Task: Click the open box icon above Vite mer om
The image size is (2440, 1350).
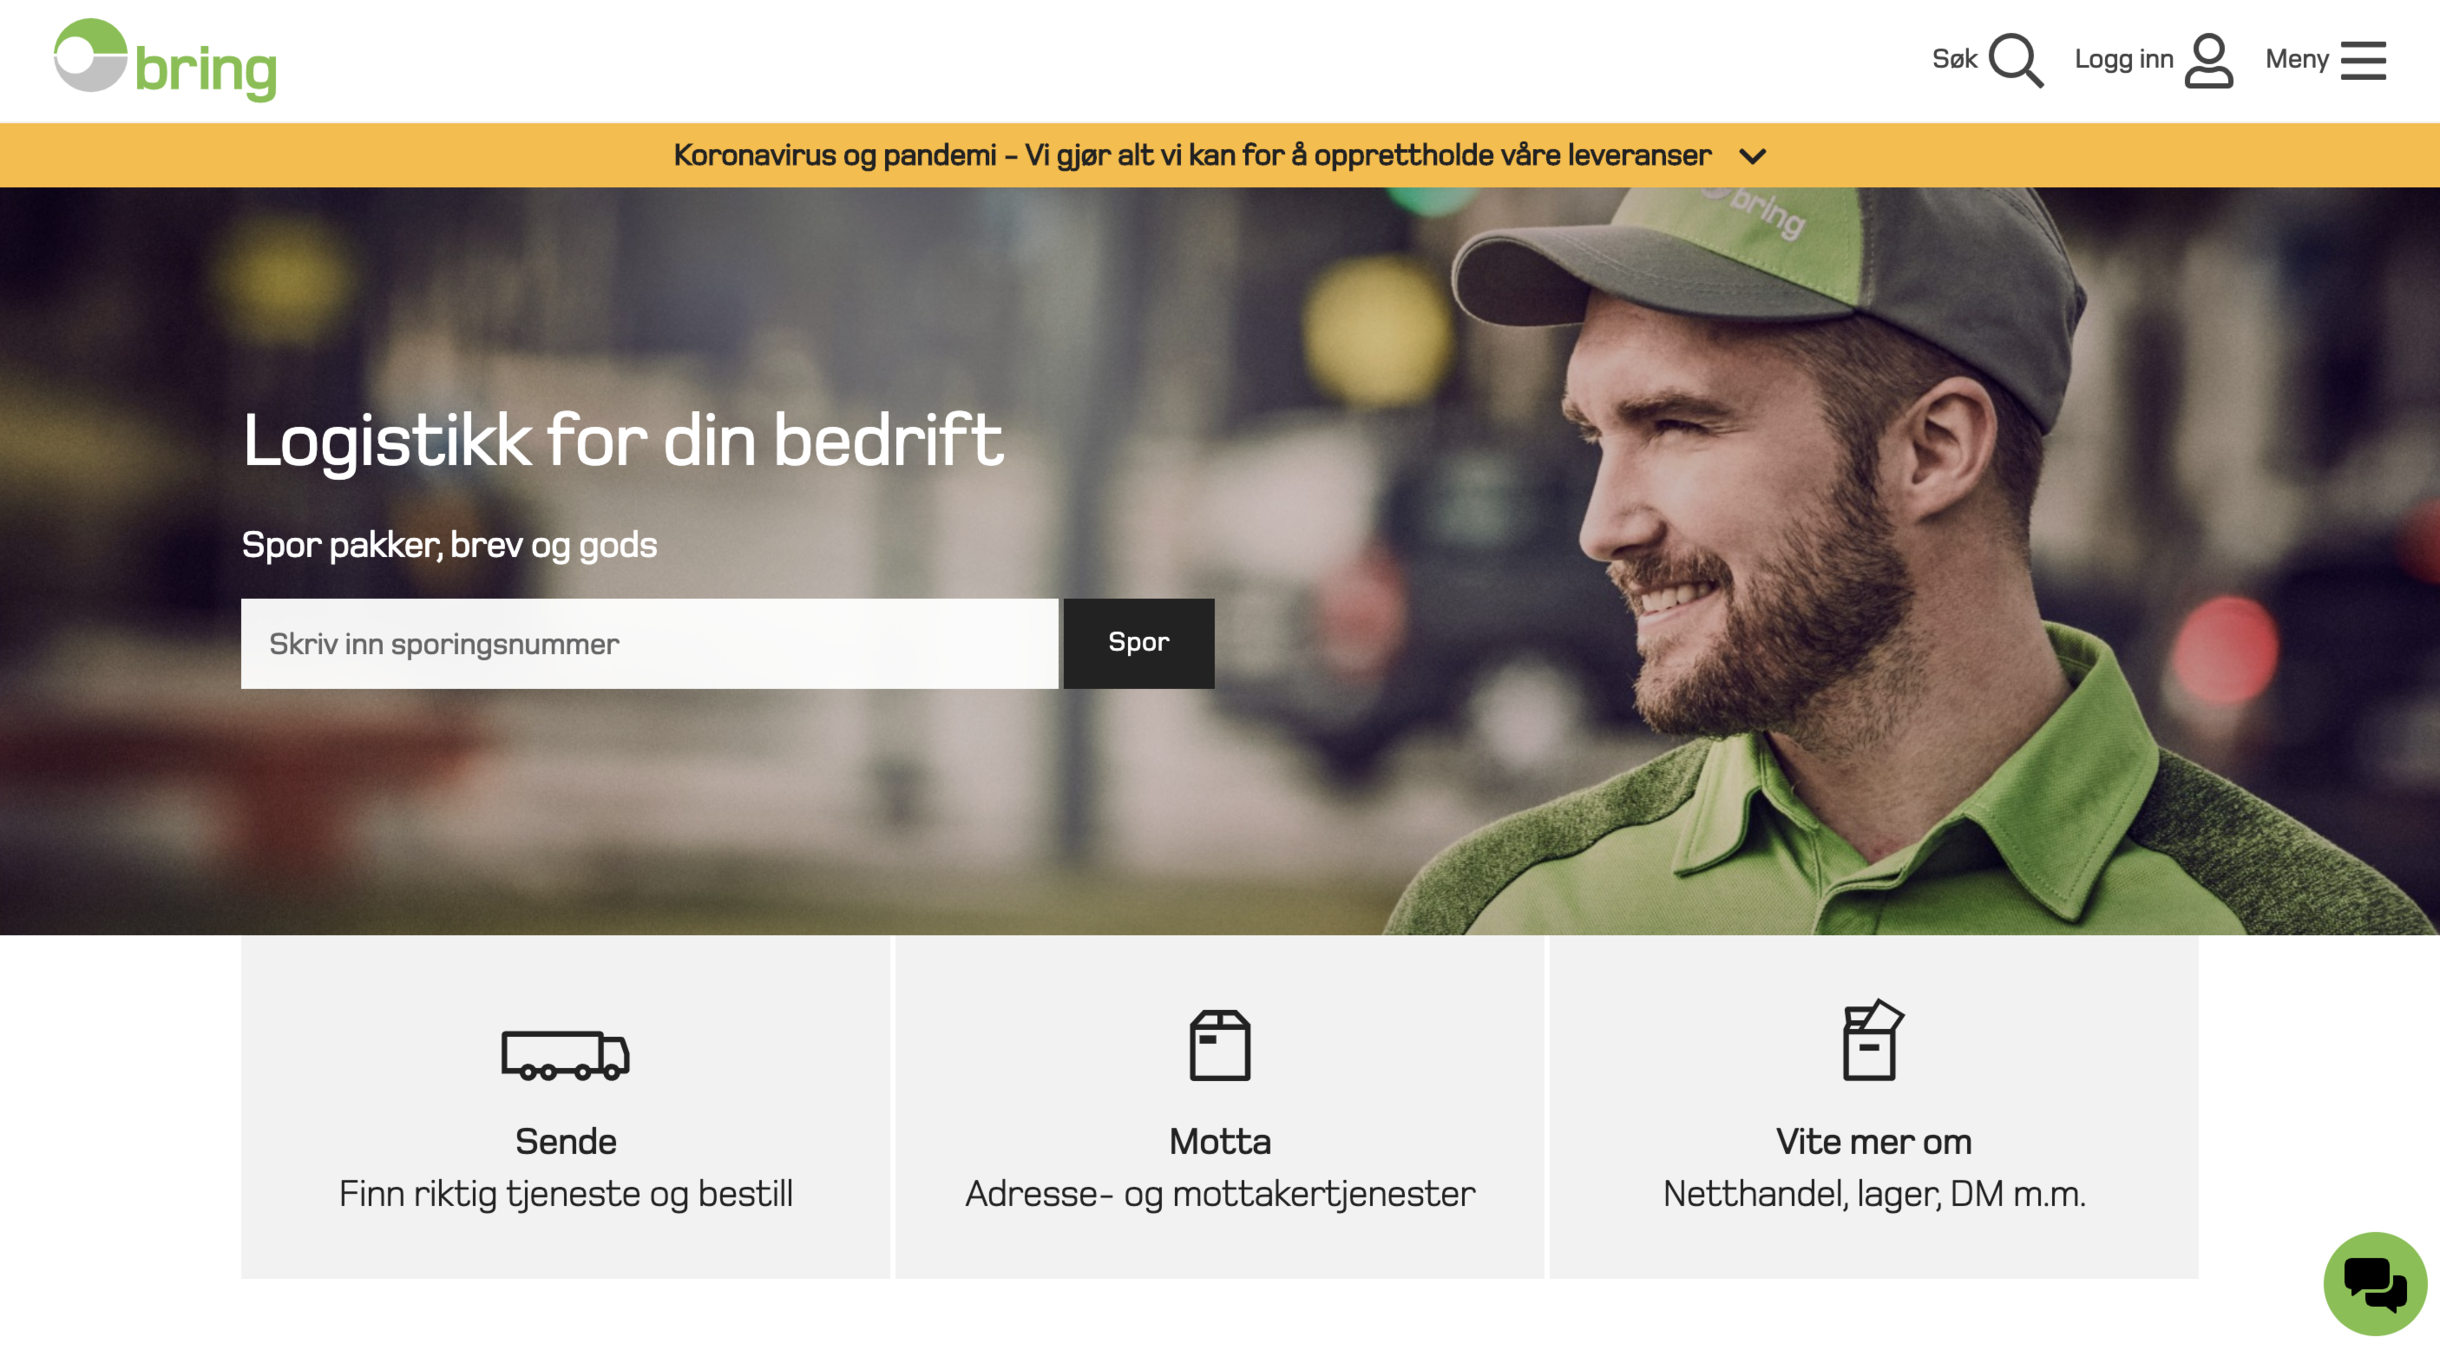Action: [x=1872, y=1039]
